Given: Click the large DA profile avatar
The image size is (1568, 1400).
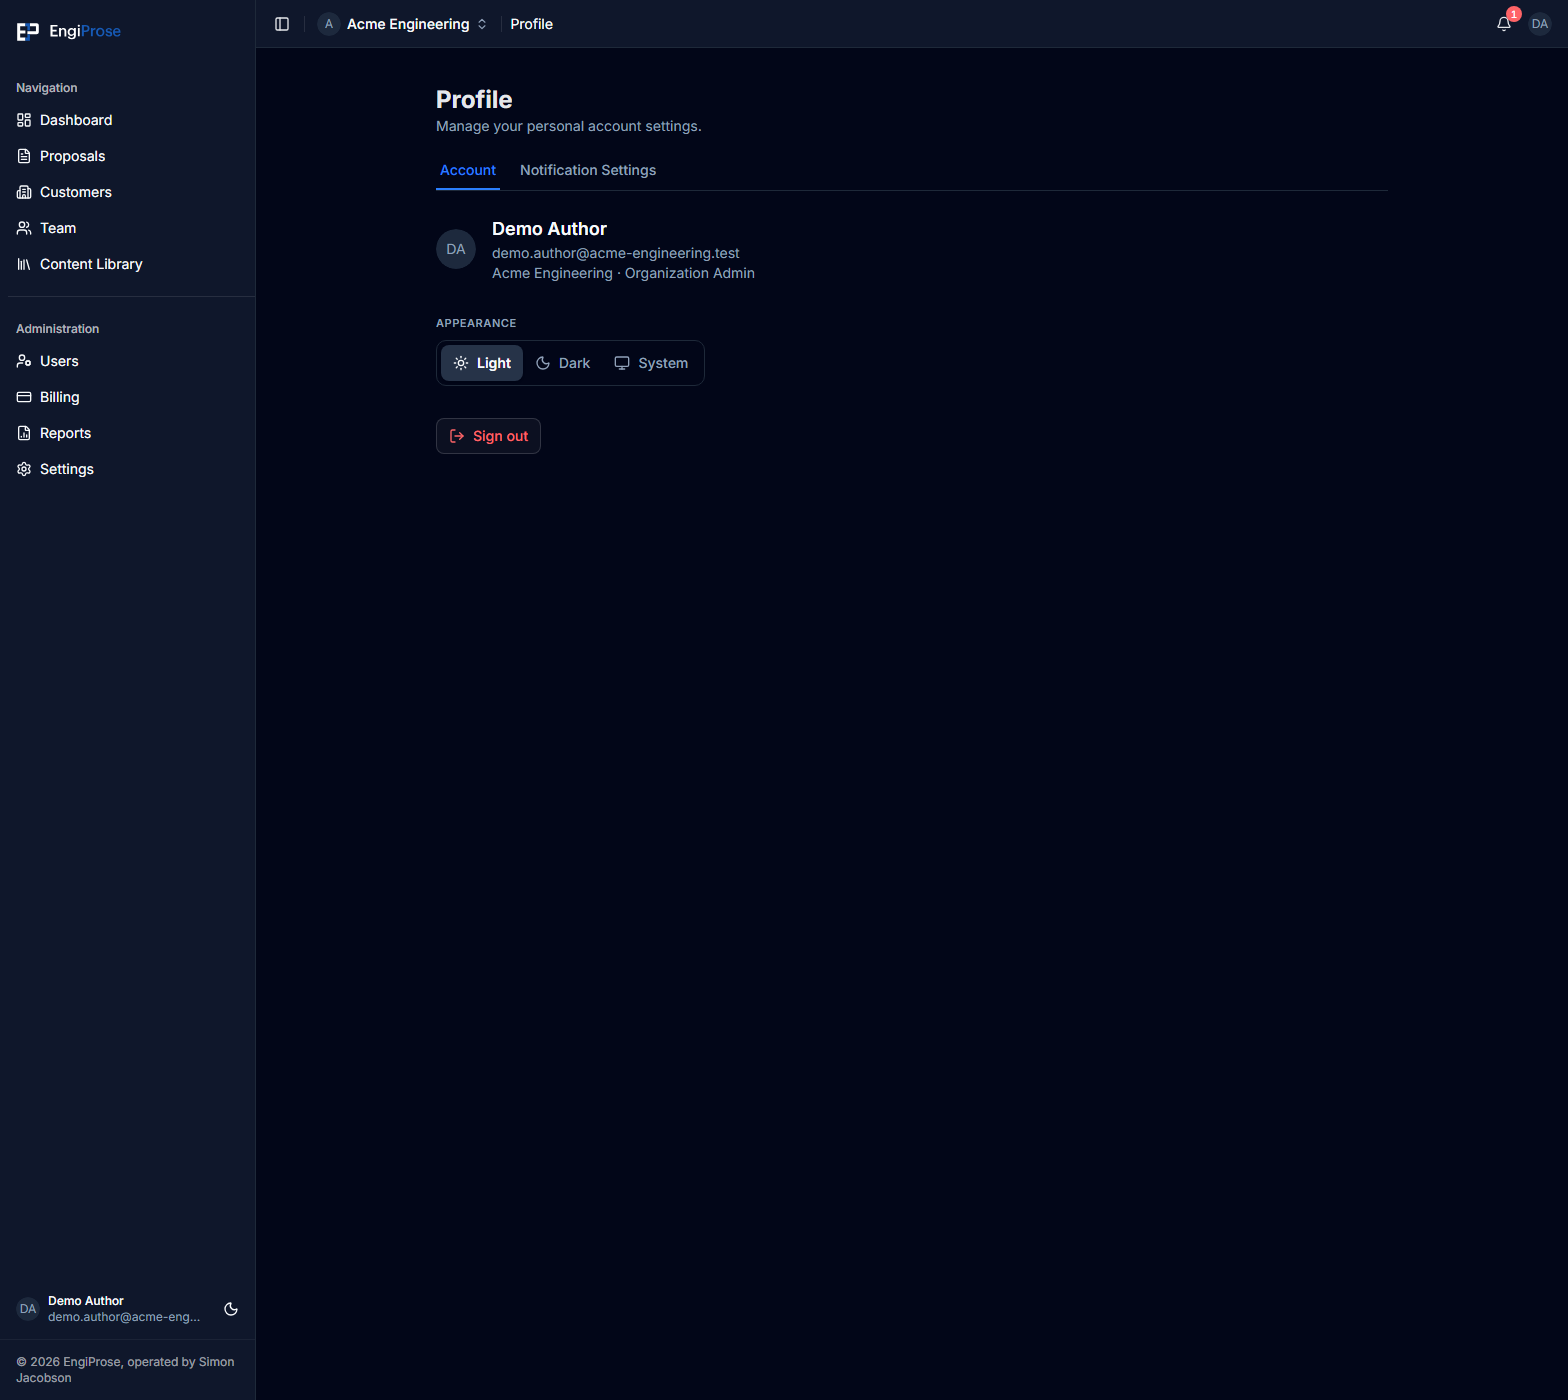Looking at the screenshot, I should pyautogui.click(x=456, y=249).
